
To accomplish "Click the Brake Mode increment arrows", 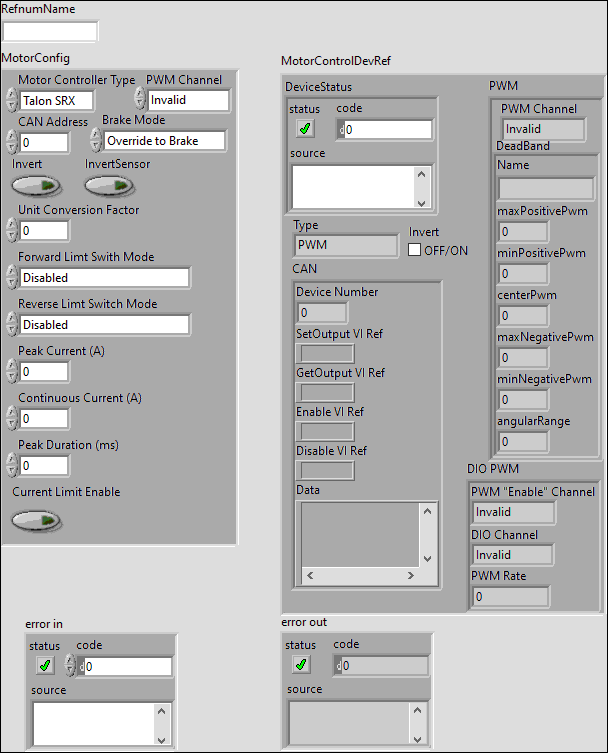I will pos(96,140).
